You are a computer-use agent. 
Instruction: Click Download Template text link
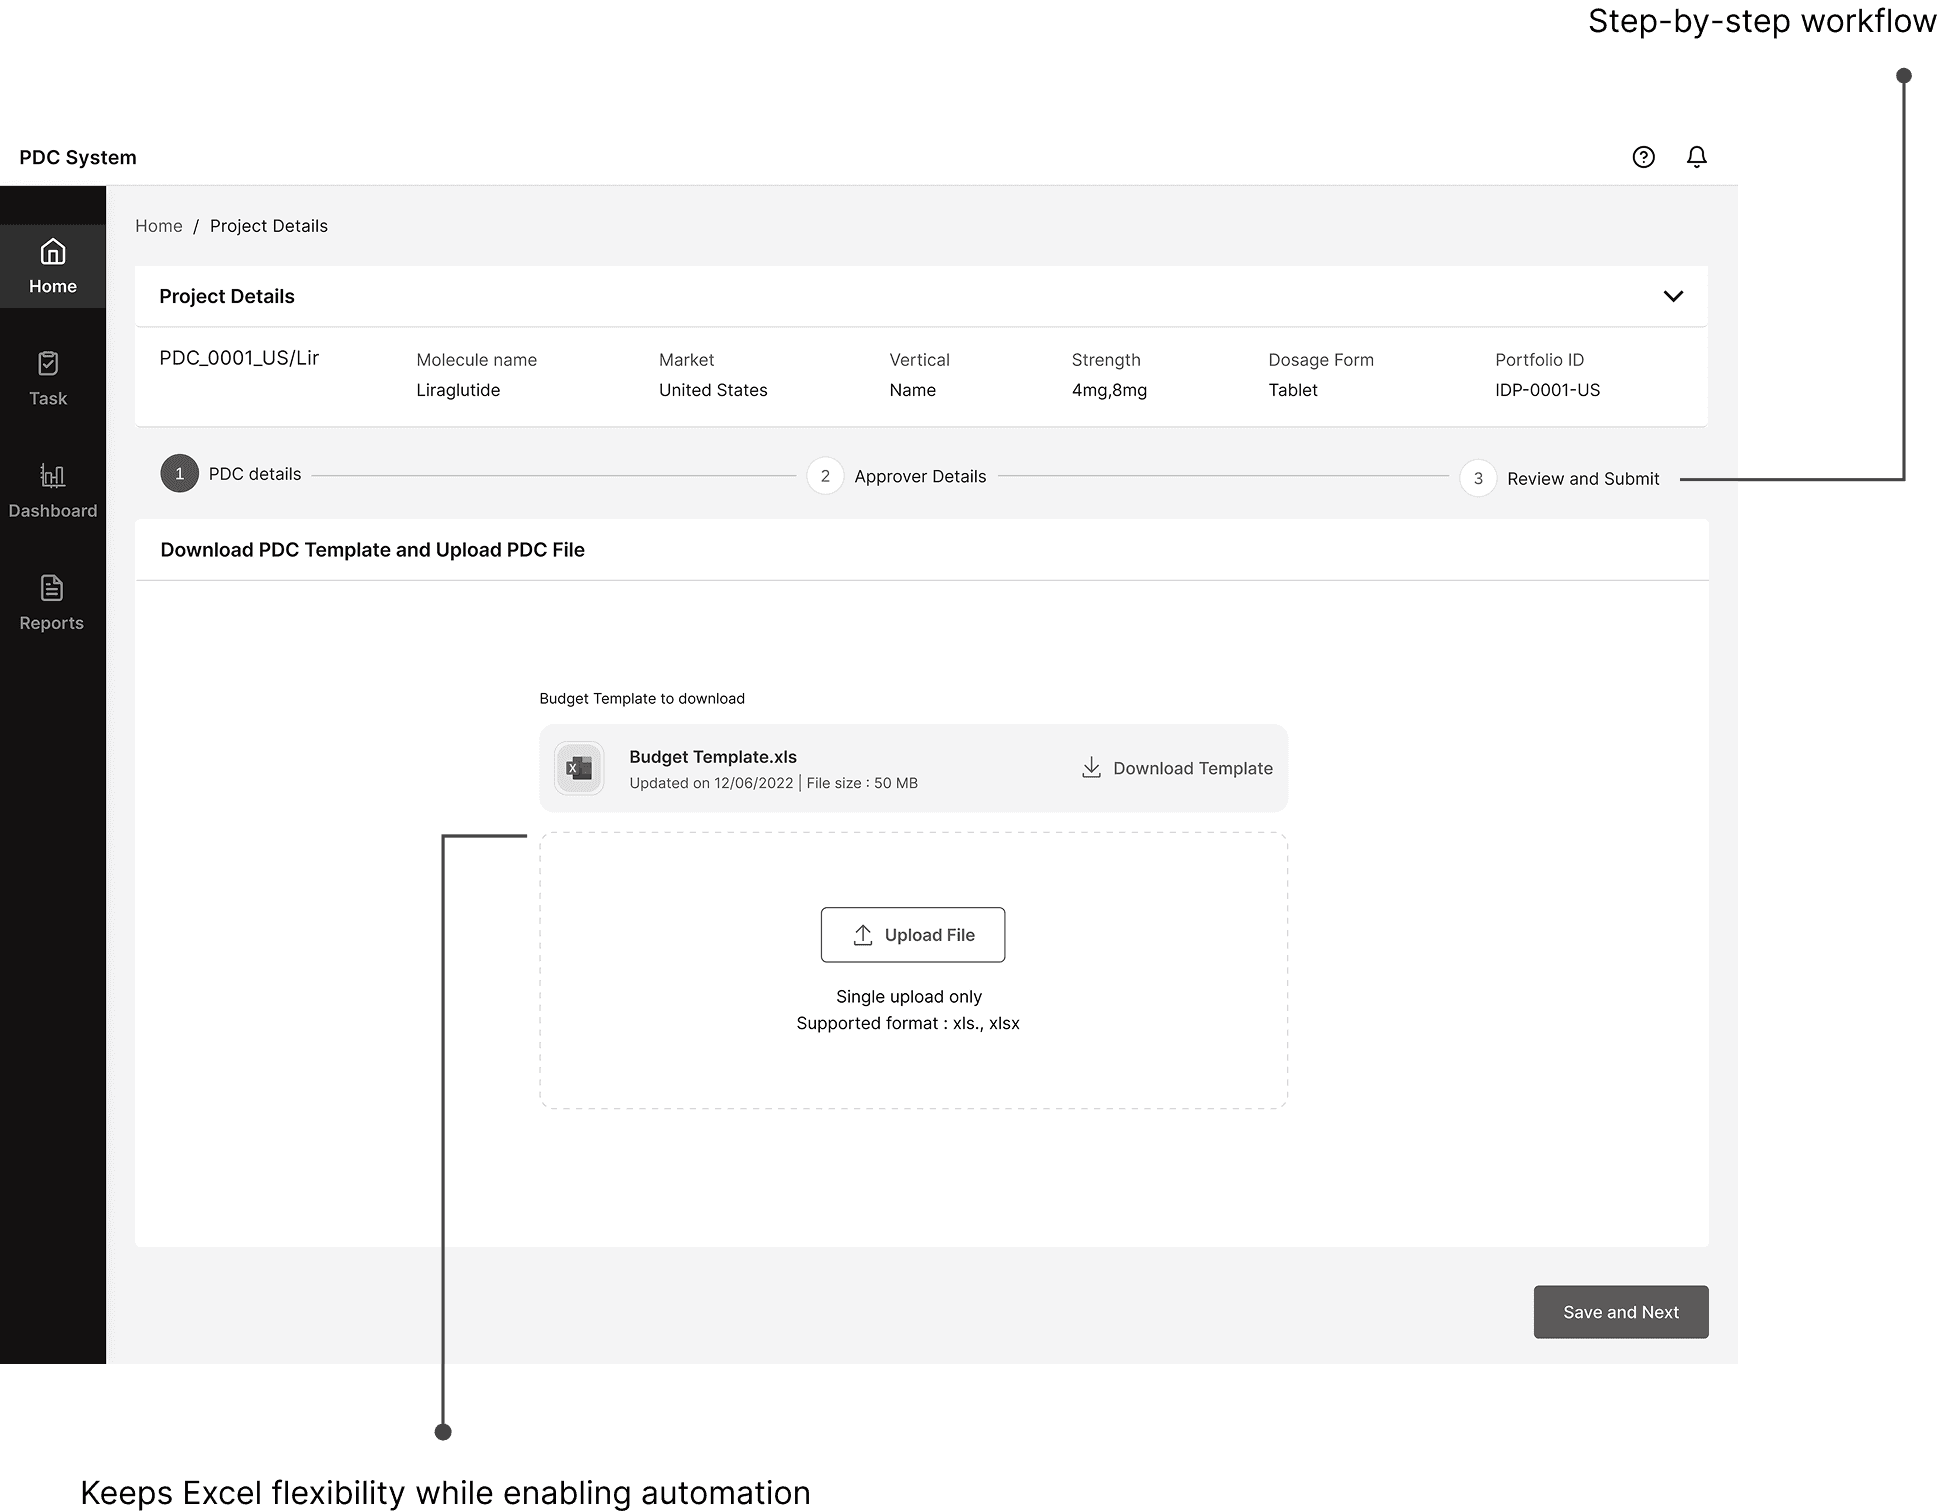[x=1192, y=768]
